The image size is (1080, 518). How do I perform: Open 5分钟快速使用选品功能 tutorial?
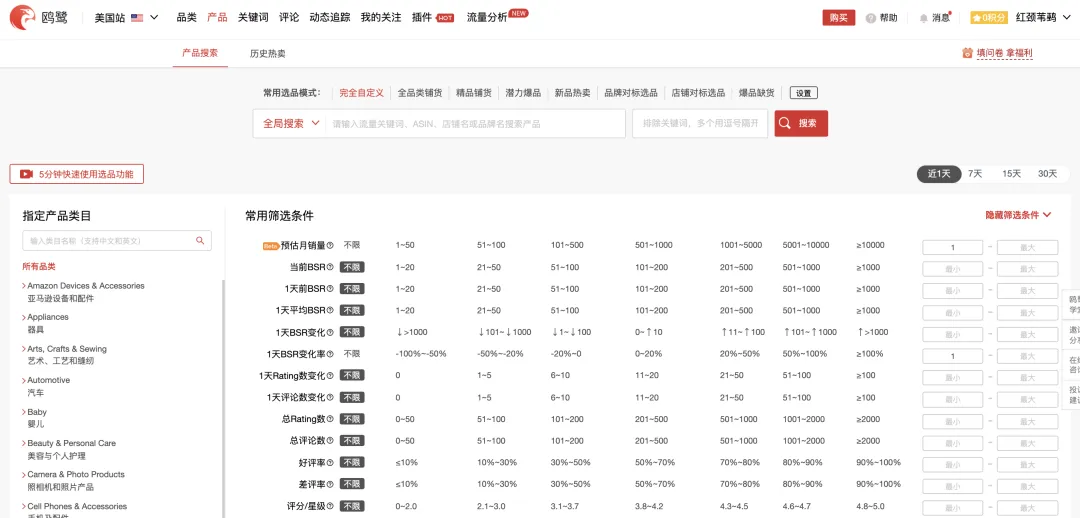click(x=76, y=174)
